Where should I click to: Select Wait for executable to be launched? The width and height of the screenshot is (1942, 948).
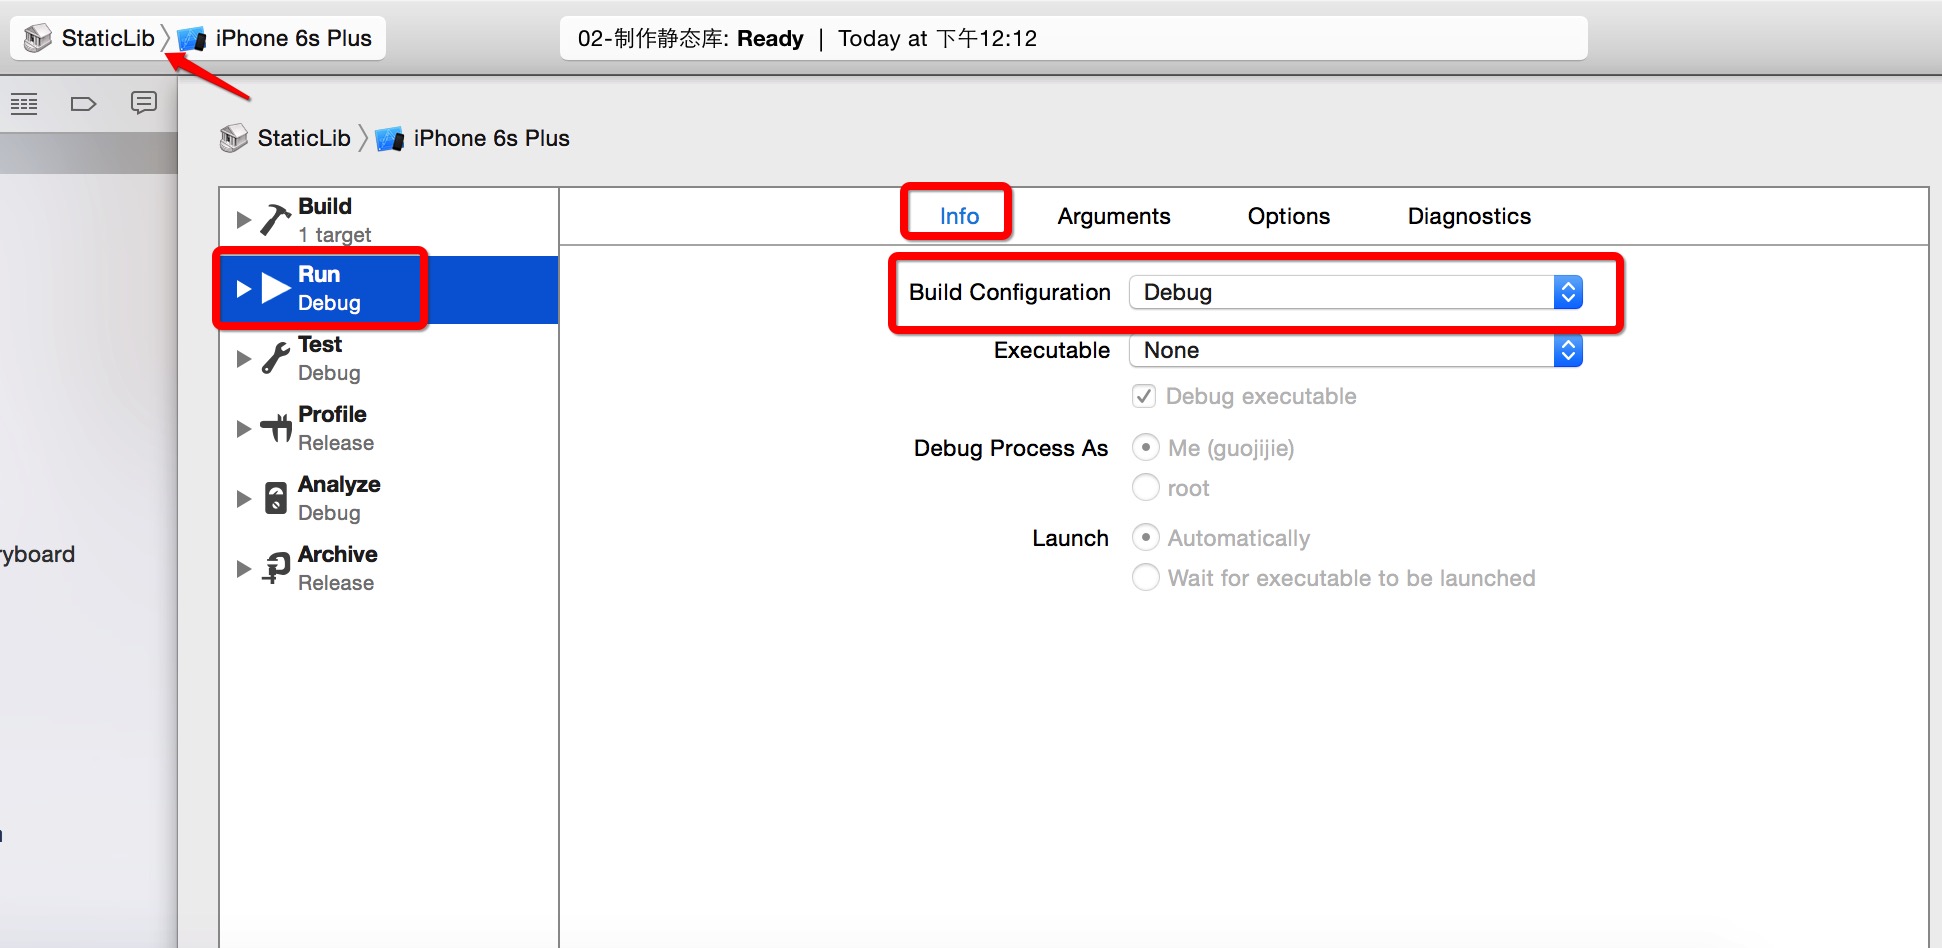pos(1146,577)
